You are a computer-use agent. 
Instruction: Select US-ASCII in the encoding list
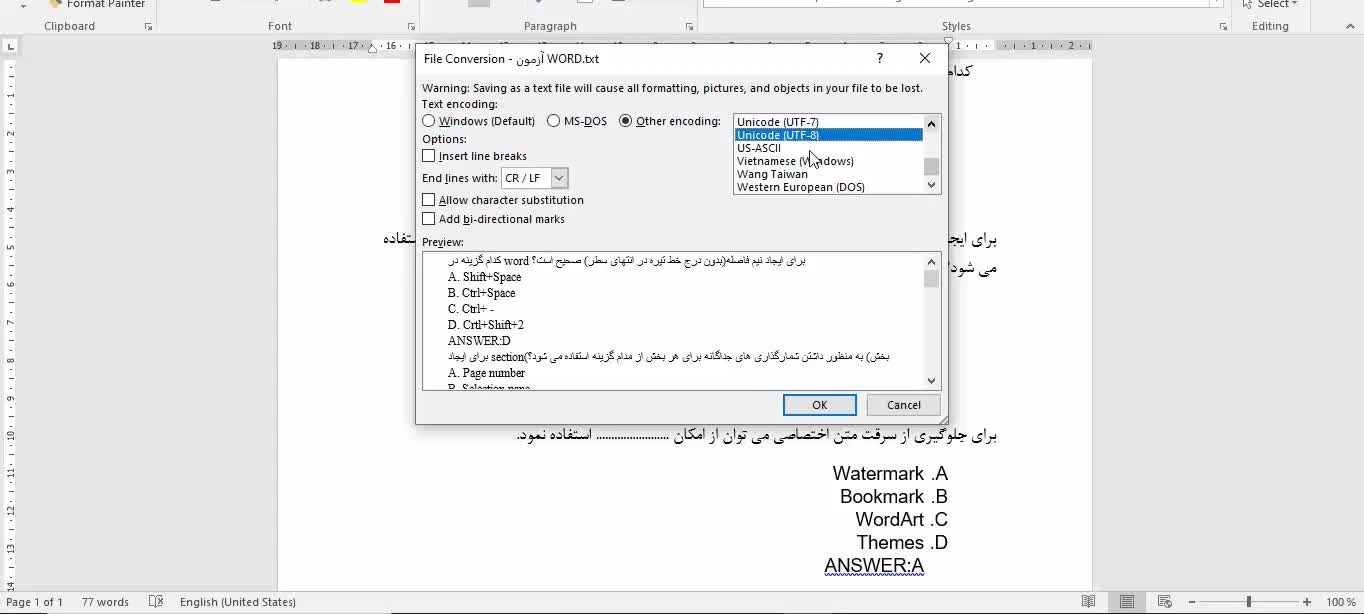[759, 148]
